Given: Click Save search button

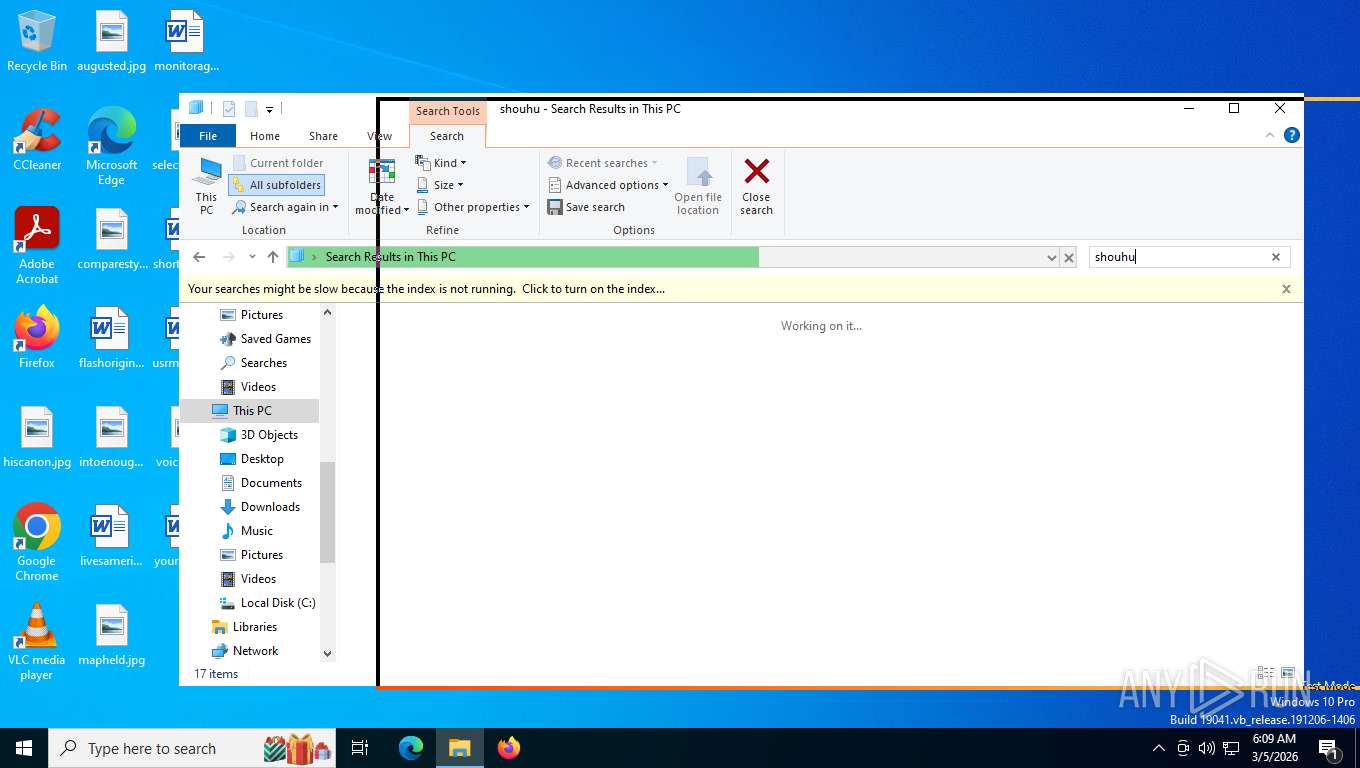Looking at the screenshot, I should coord(586,207).
